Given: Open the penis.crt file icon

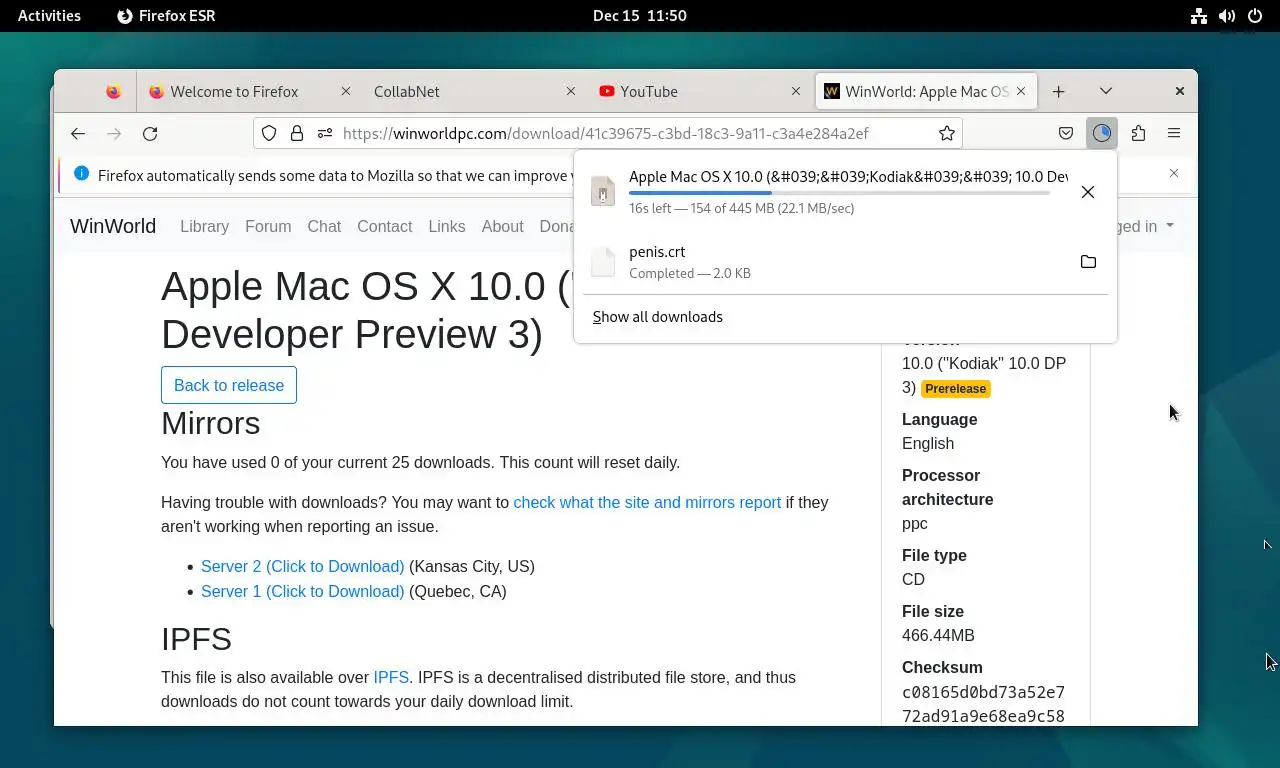Looking at the screenshot, I should click(x=603, y=262).
